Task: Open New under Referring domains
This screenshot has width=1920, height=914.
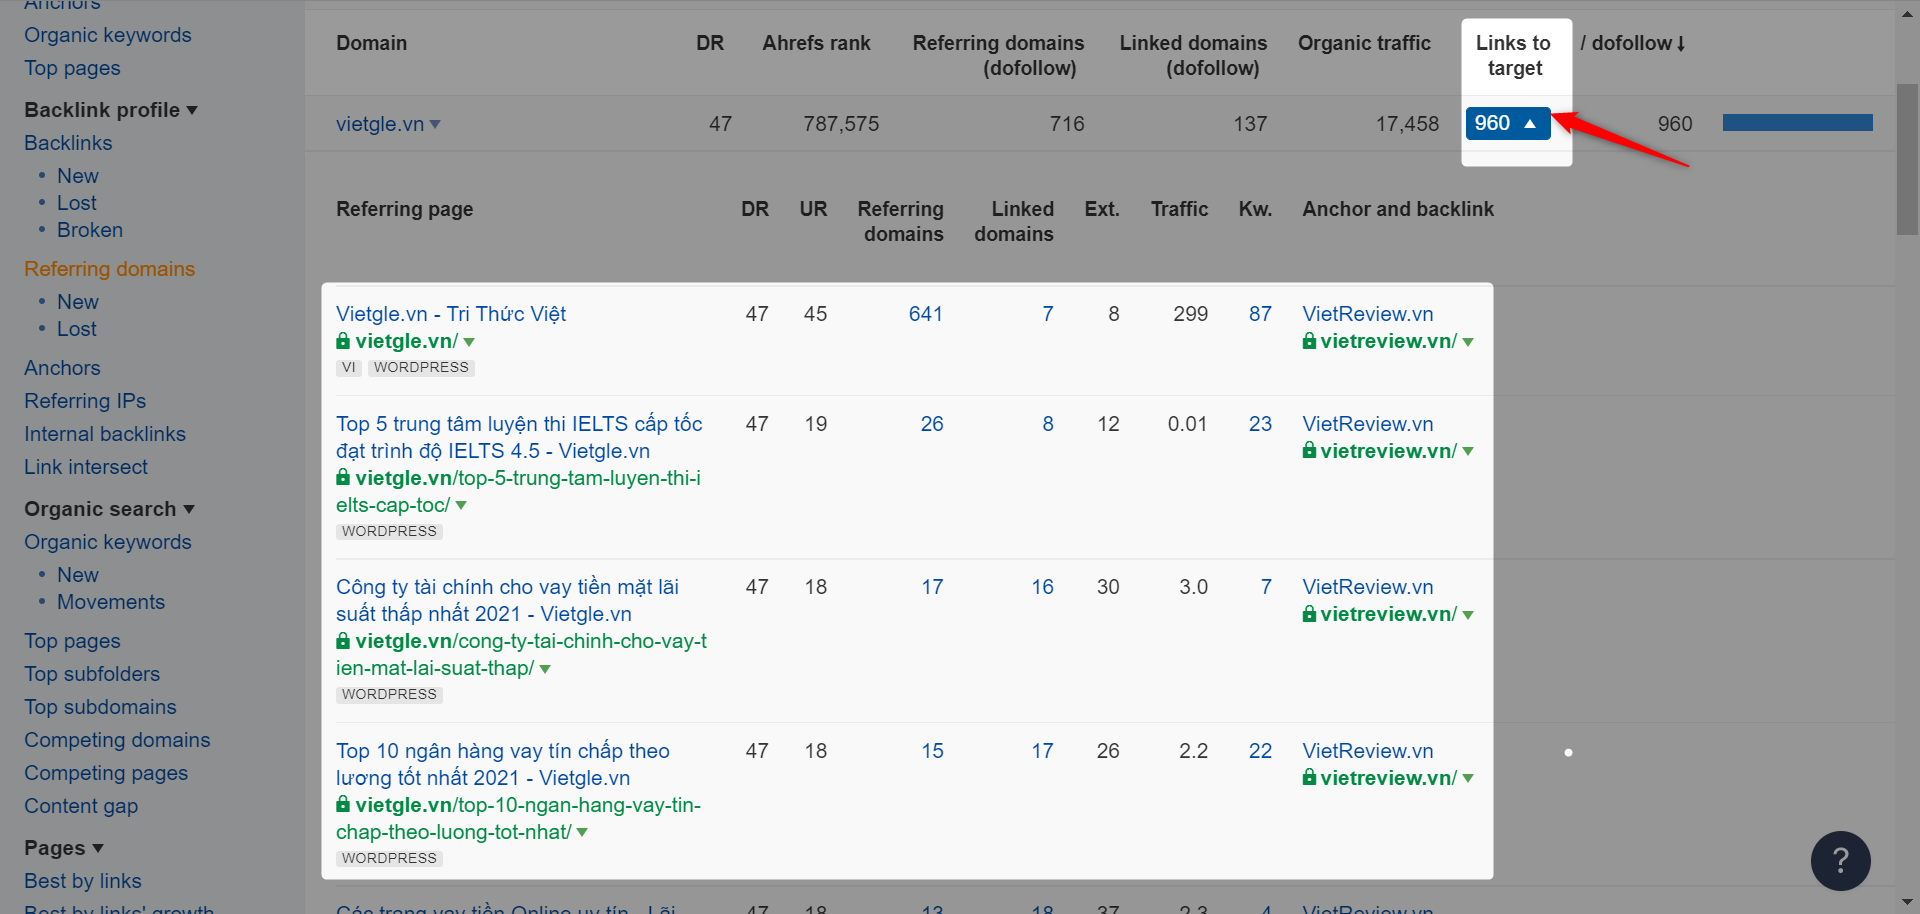Action: (78, 302)
